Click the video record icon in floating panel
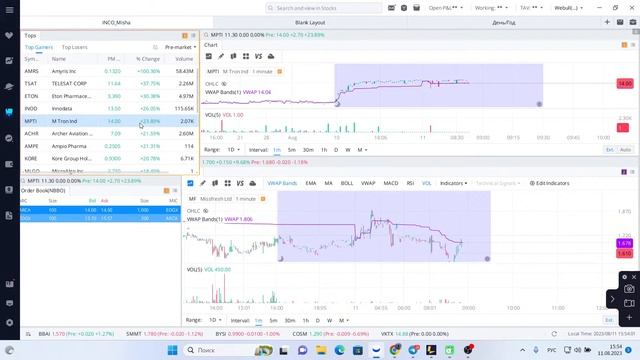The width and height of the screenshot is (640, 360). (x=629, y=303)
